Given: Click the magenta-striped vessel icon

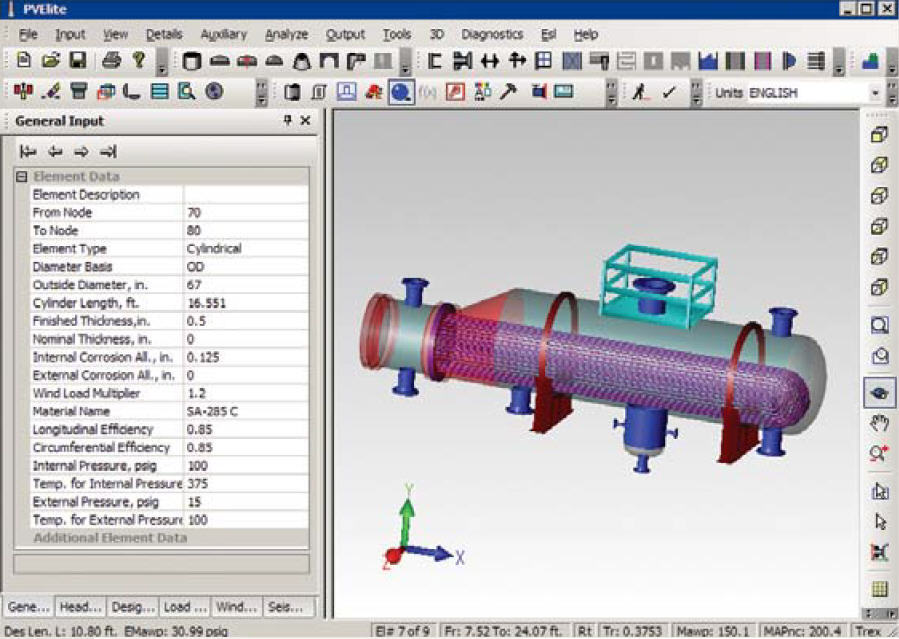Looking at the screenshot, I should [x=762, y=61].
